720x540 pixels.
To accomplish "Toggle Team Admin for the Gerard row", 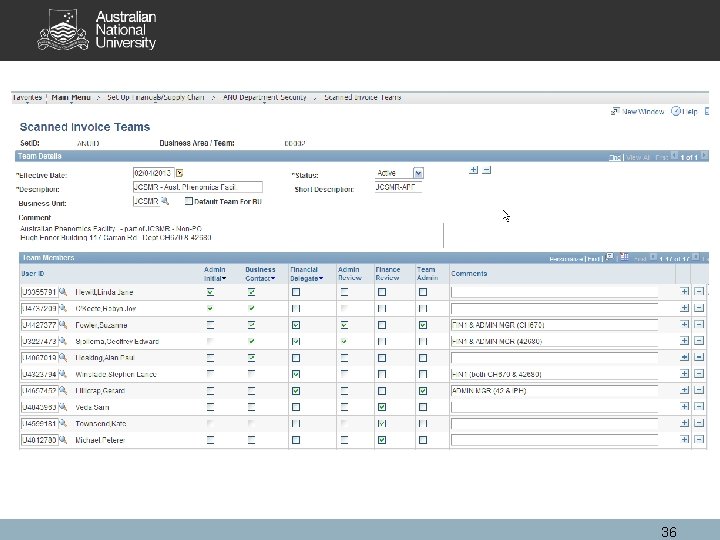I will click(x=423, y=391).
